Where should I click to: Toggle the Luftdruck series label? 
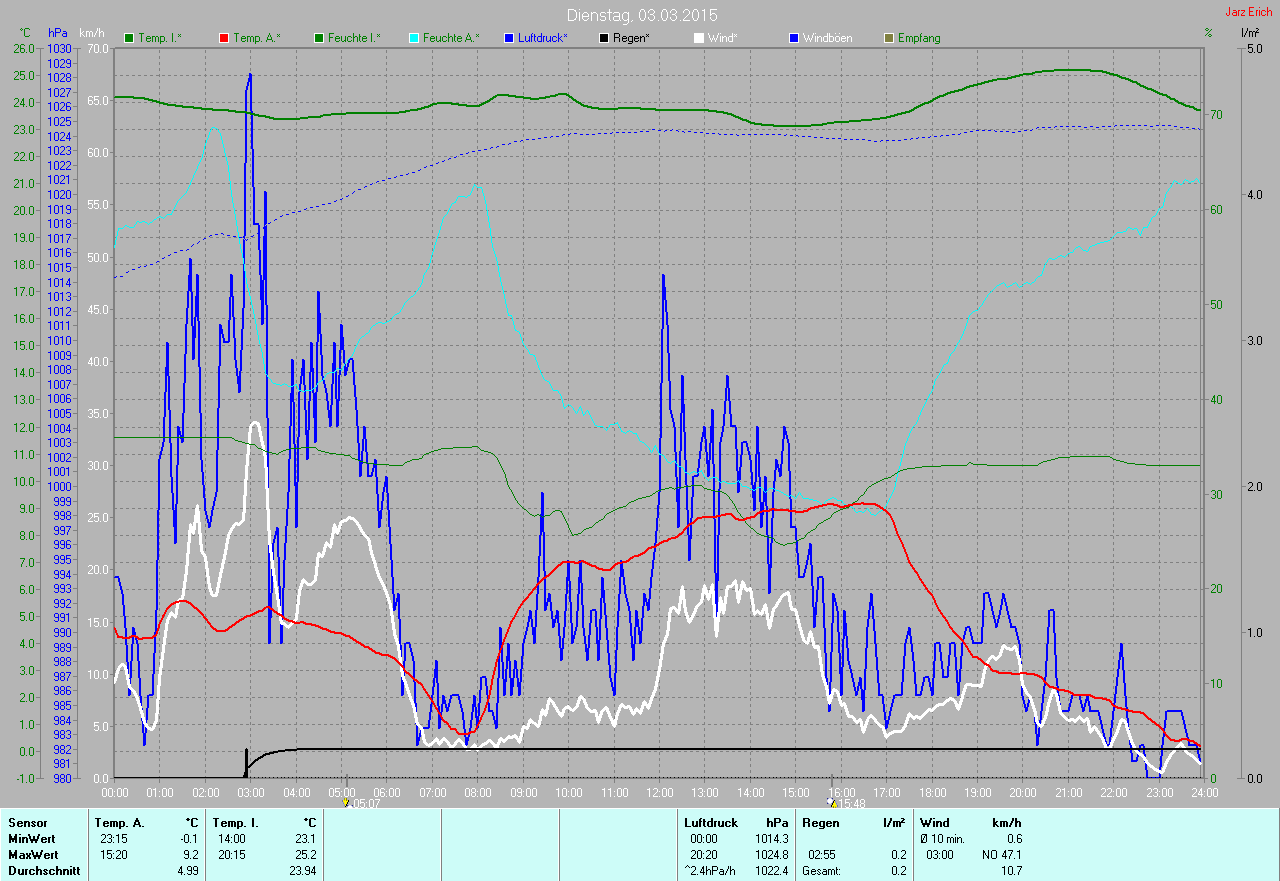(x=543, y=38)
